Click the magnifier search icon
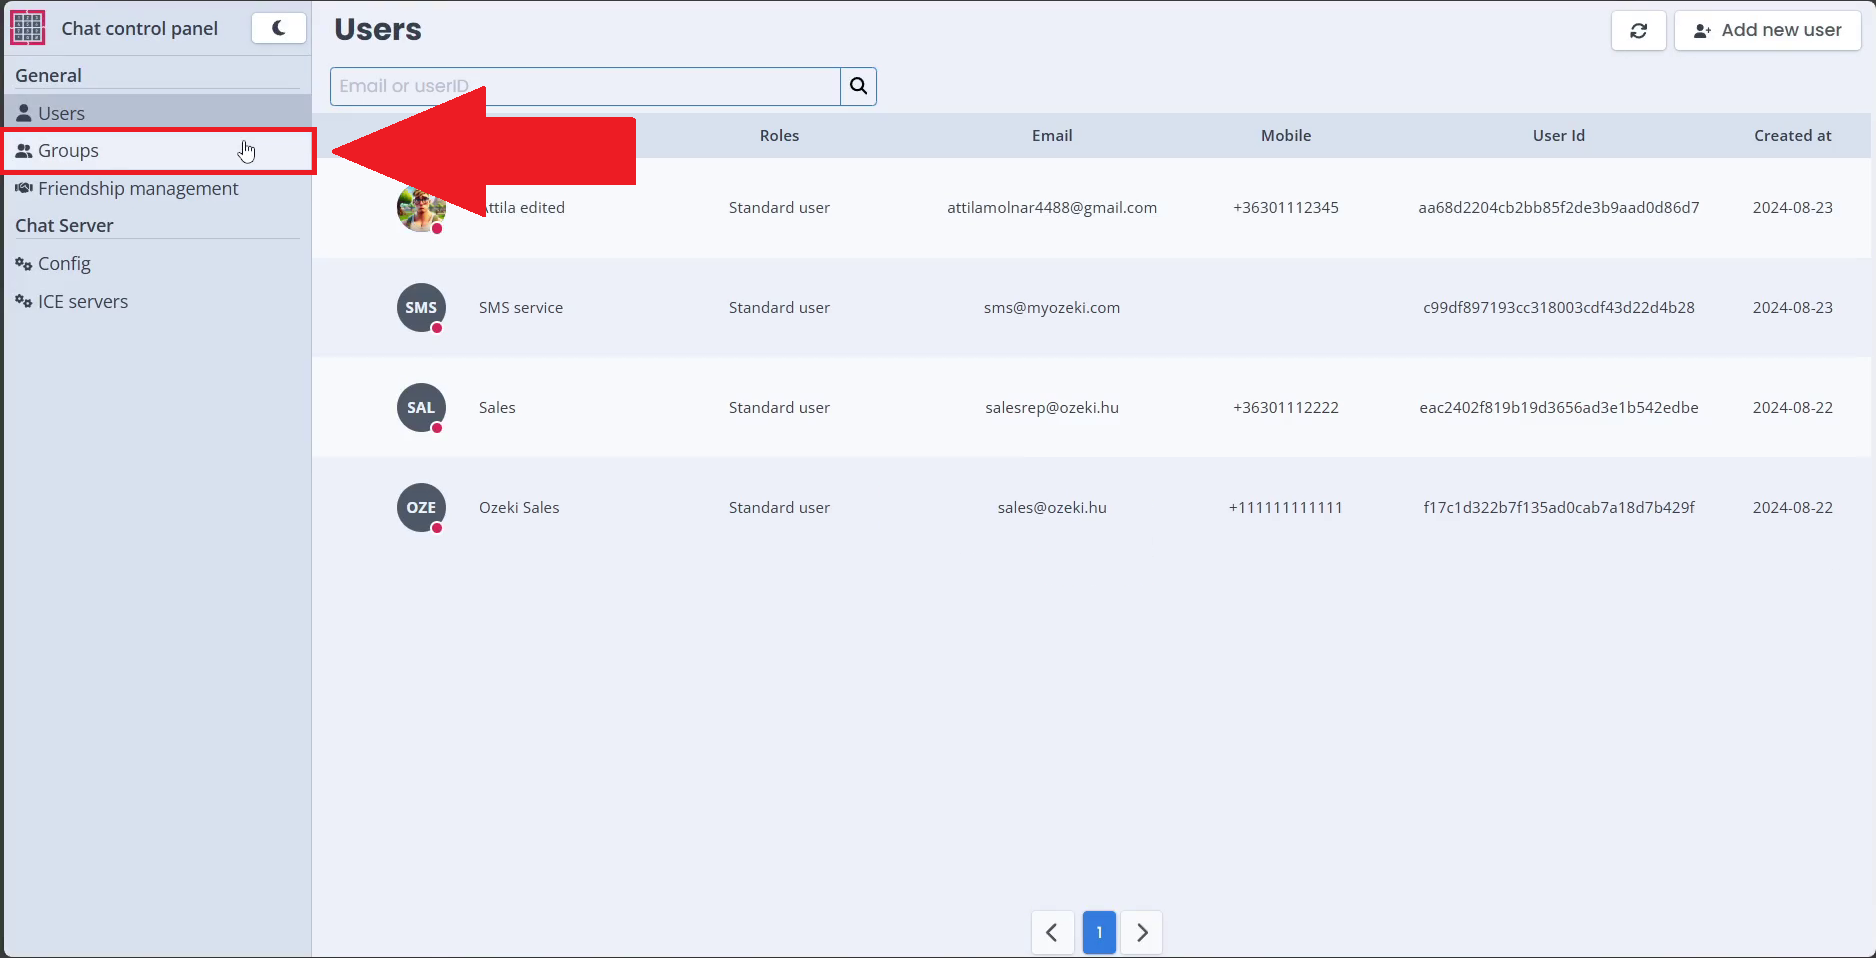Viewport: 1876px width, 958px height. [x=858, y=86]
